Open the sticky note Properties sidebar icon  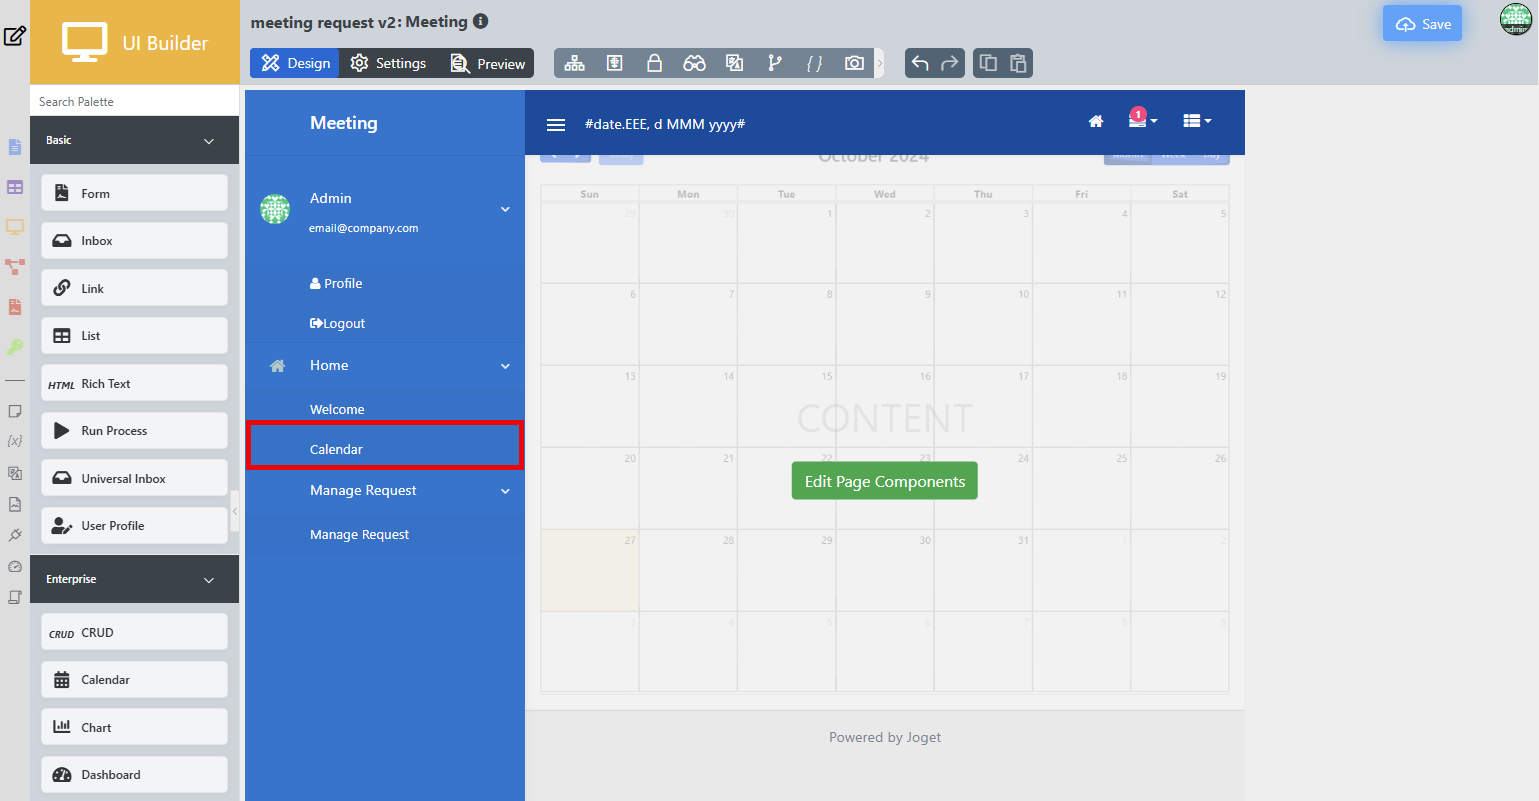(15, 411)
